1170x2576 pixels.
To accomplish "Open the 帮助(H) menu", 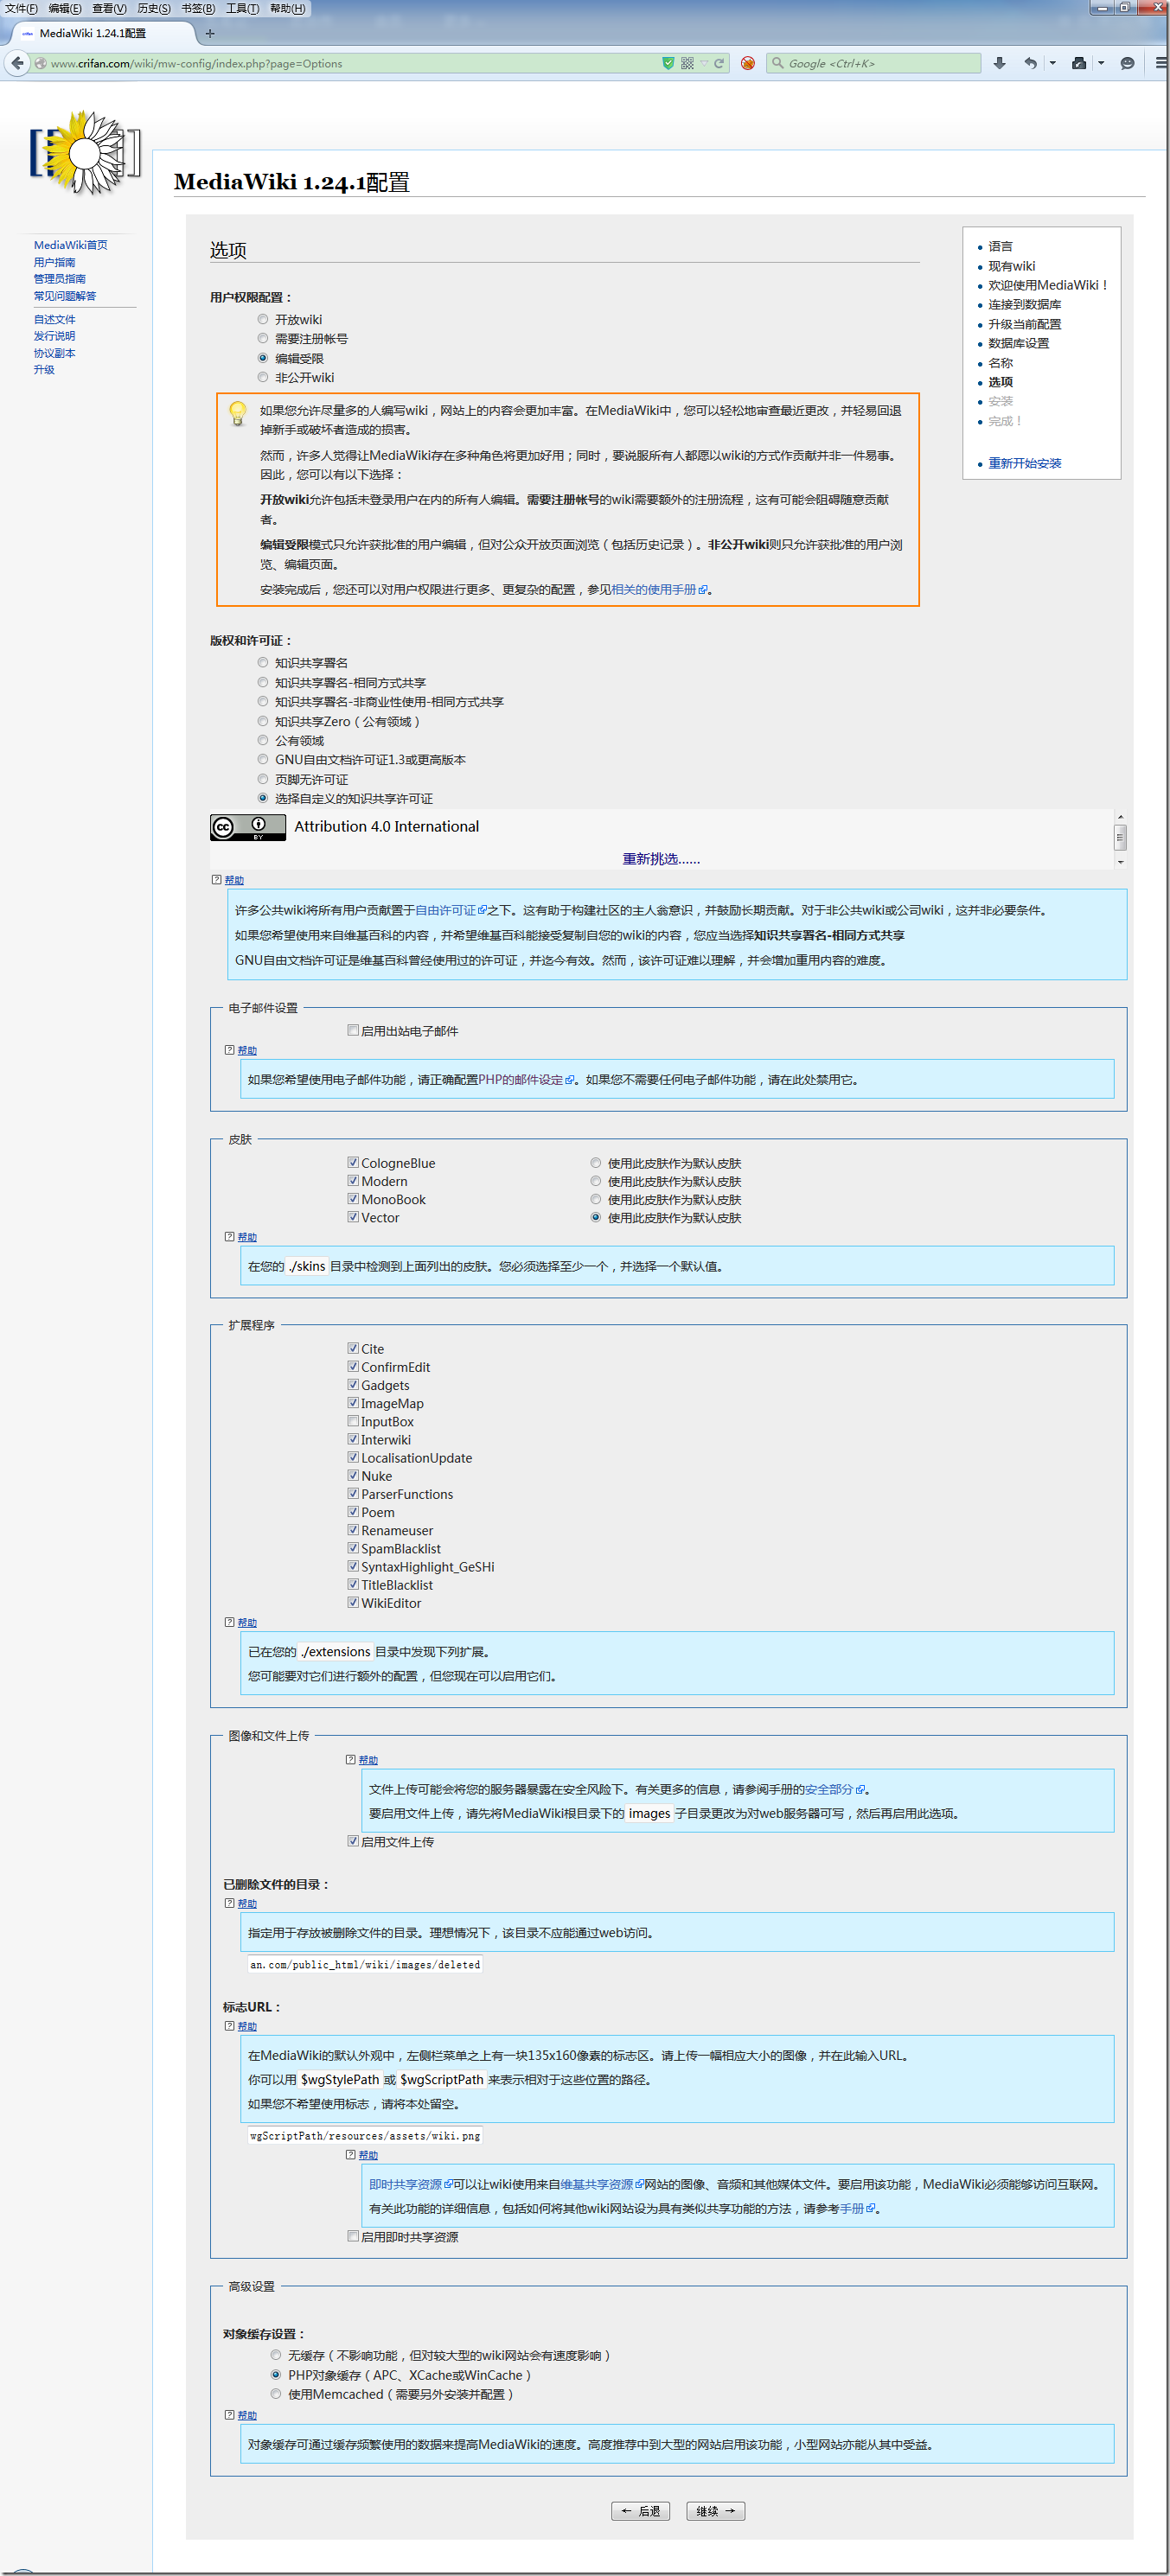I will (287, 9).
